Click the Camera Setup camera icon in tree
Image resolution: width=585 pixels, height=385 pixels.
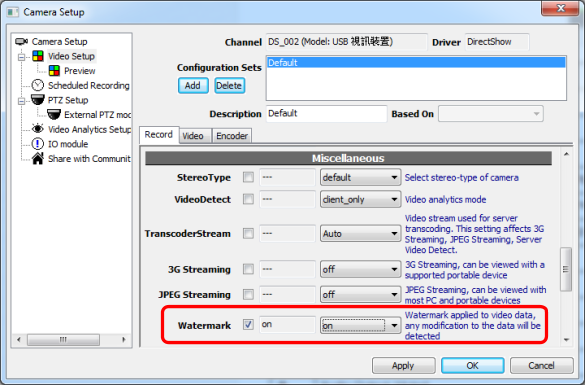pos(21,41)
